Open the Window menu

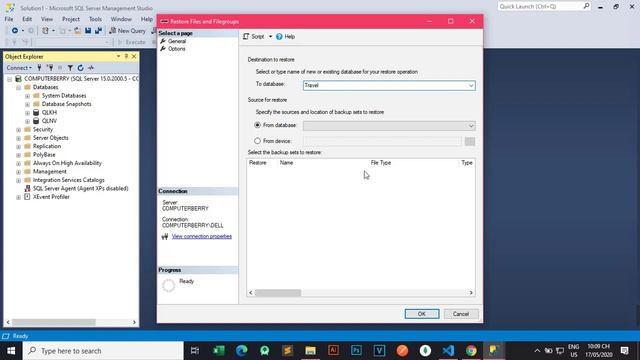[121, 19]
